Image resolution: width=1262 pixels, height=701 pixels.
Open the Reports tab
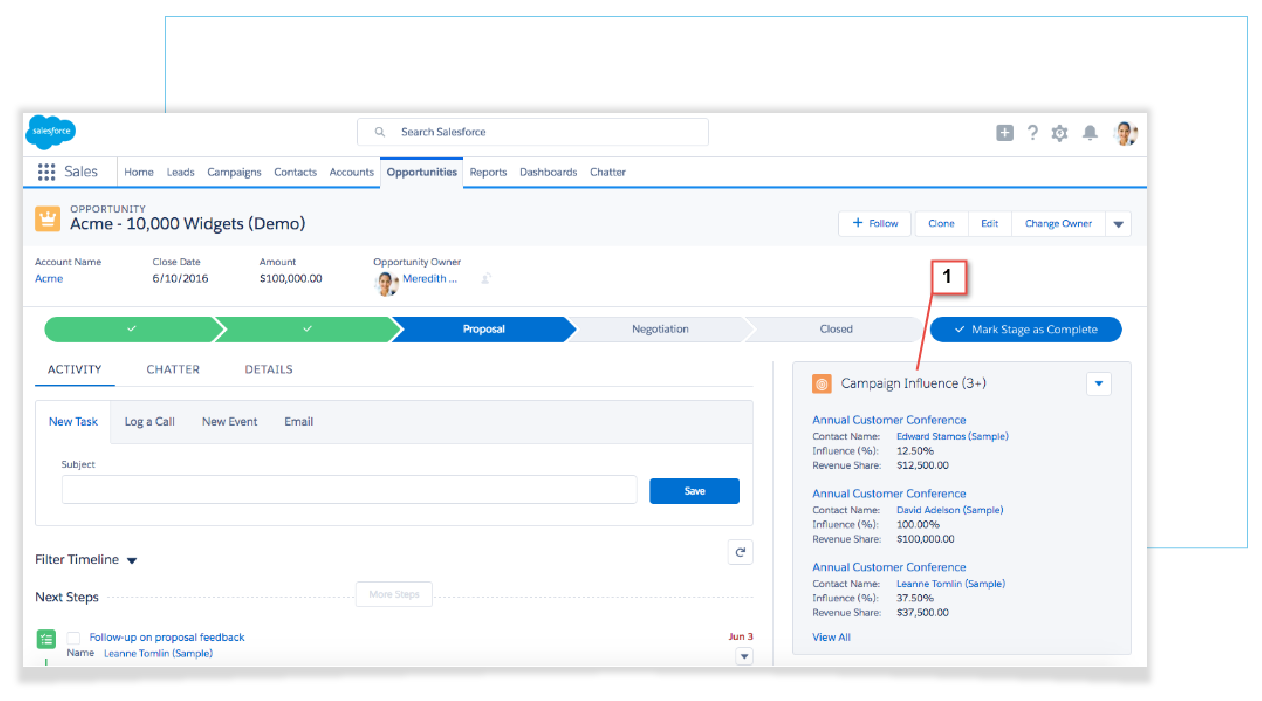coord(489,172)
